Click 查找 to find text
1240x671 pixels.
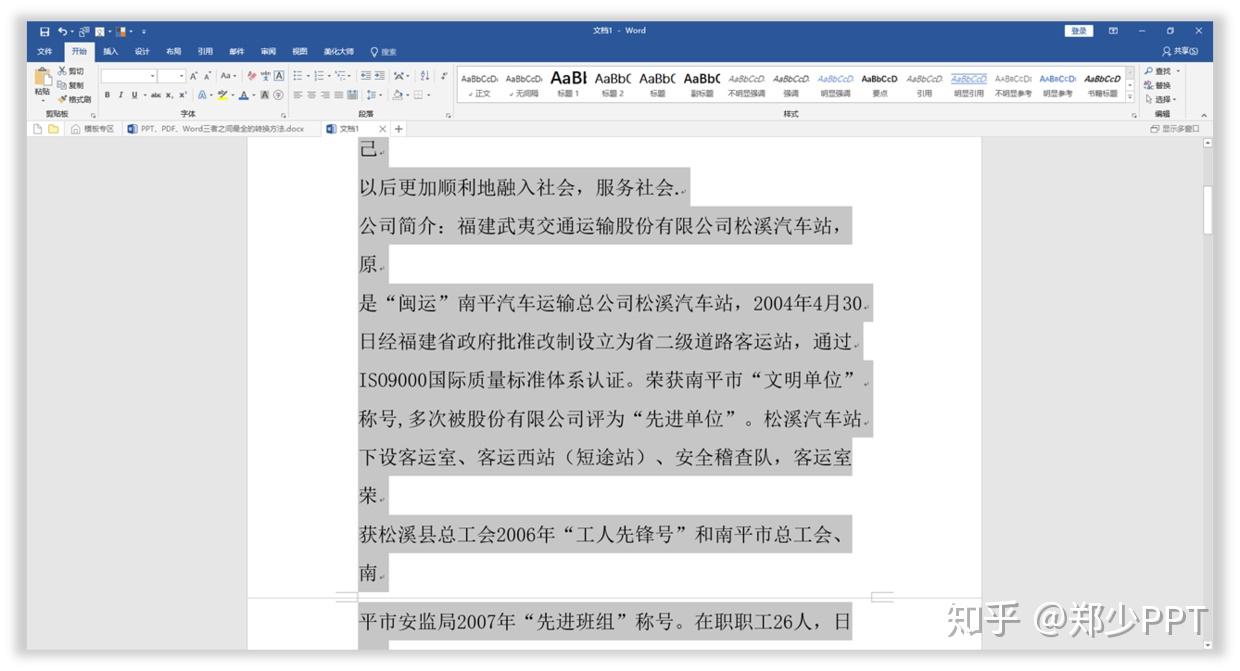1160,71
